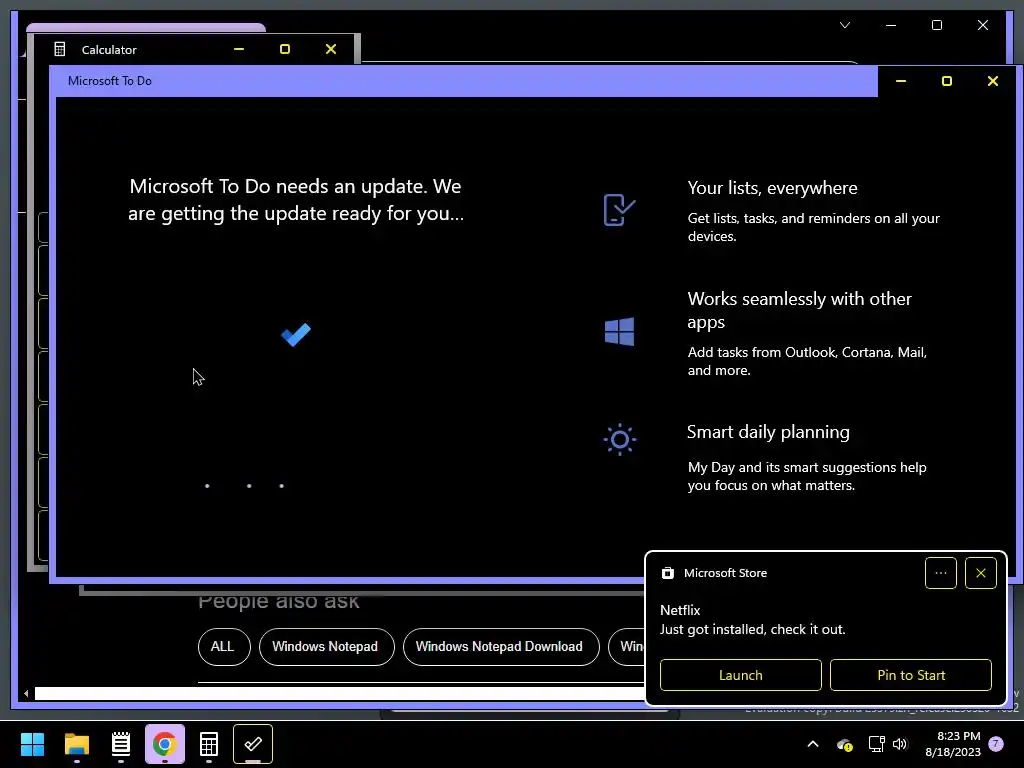
Task: Minimize the Chrome window
Action: point(891,25)
